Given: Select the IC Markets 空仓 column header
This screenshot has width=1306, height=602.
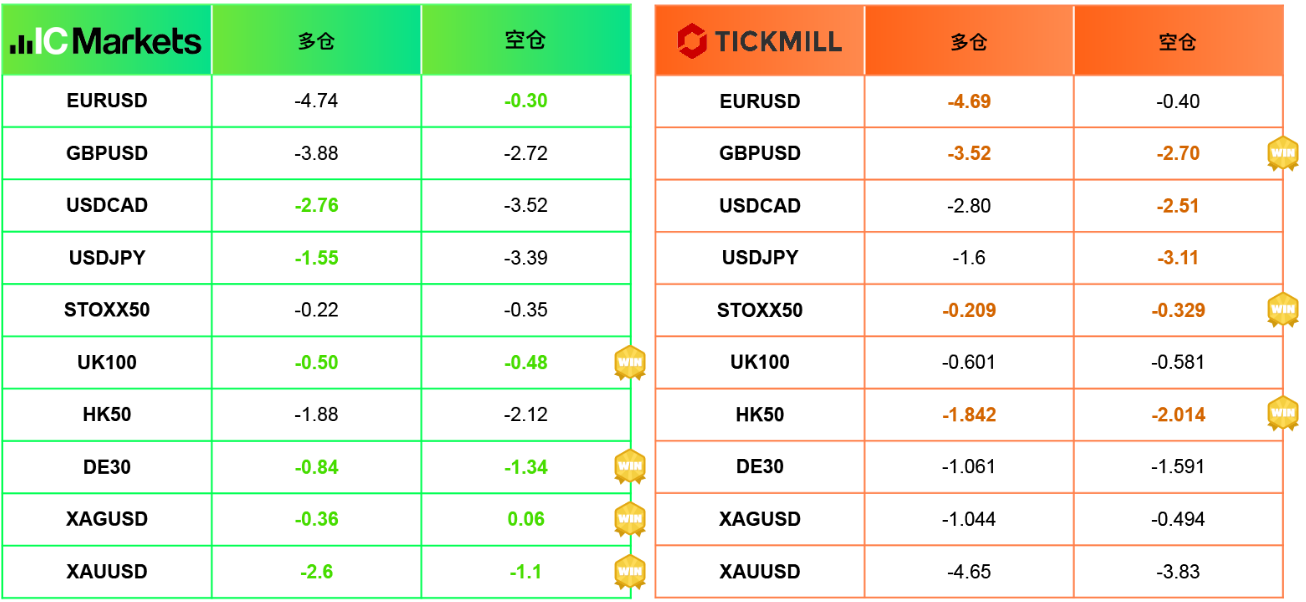Looking at the screenshot, I should 526,40.
